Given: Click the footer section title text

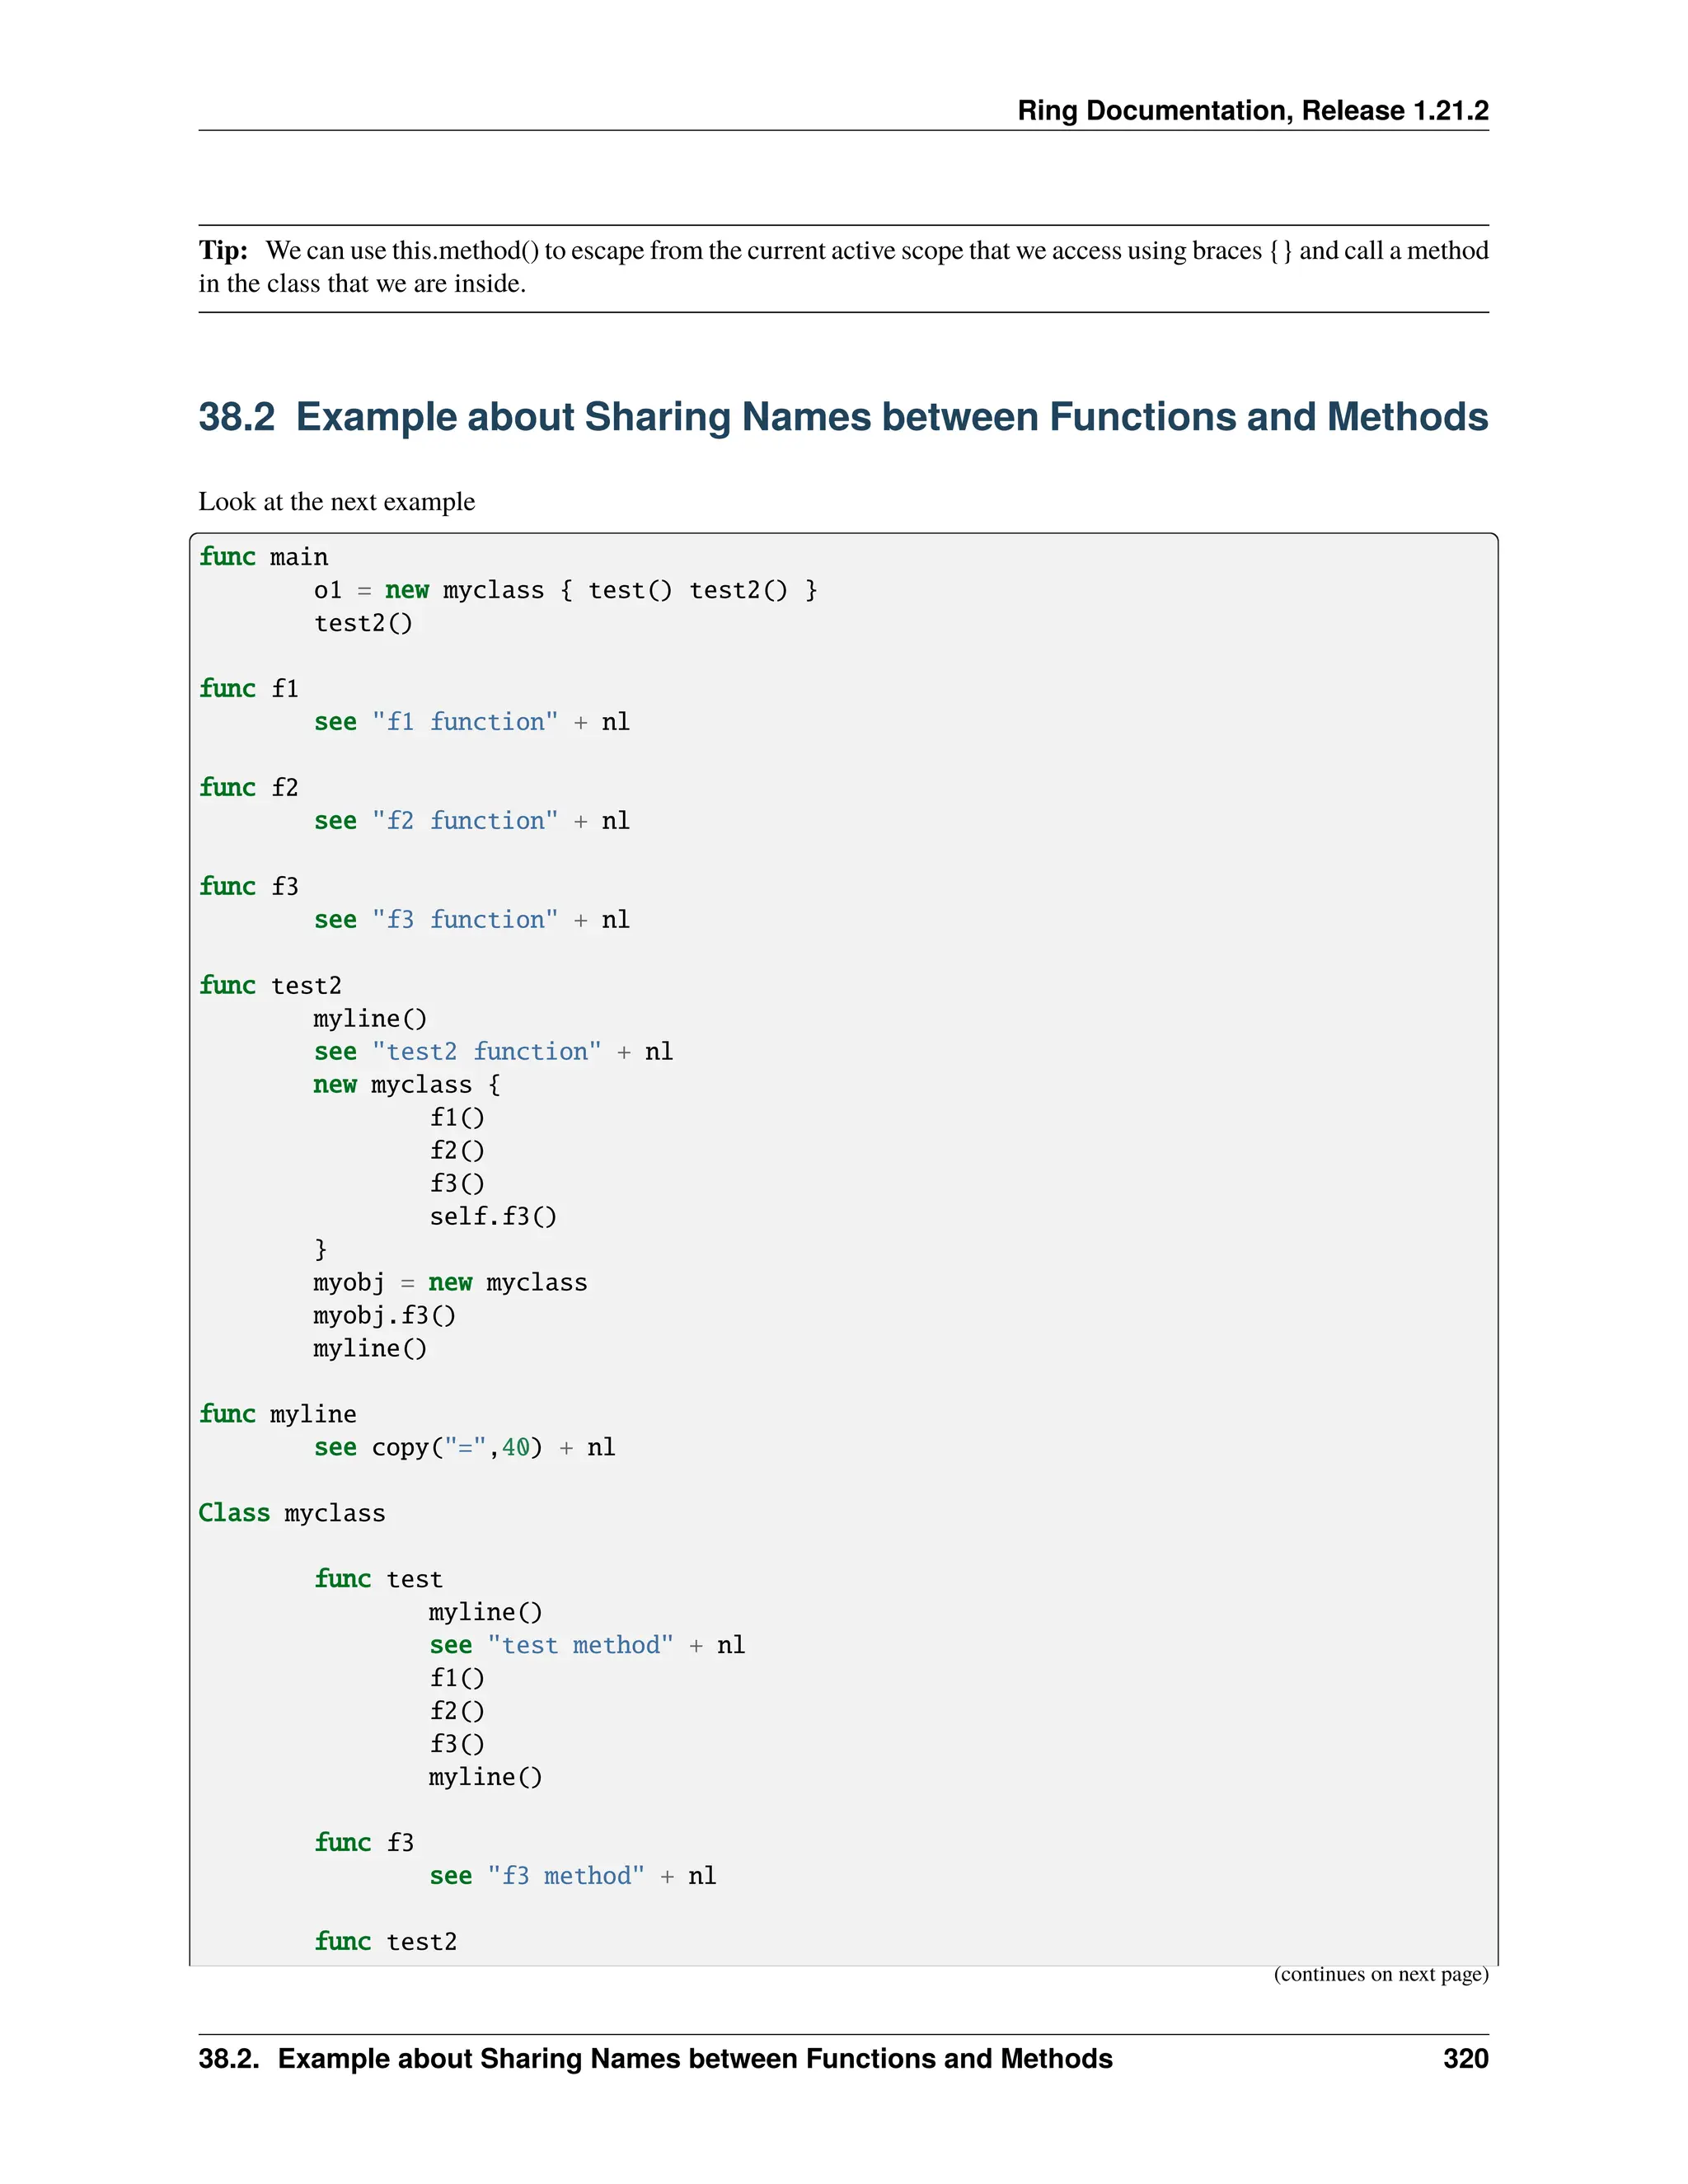Looking at the screenshot, I should pyautogui.click(x=655, y=2059).
